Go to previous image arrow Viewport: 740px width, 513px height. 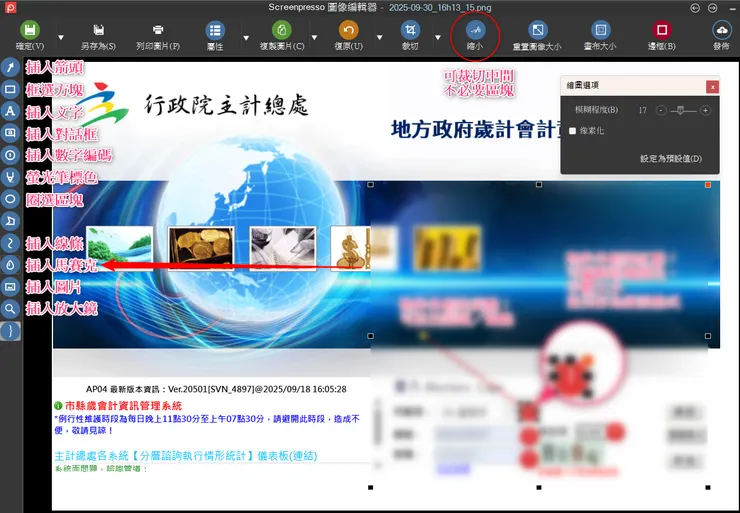[x=695, y=8]
